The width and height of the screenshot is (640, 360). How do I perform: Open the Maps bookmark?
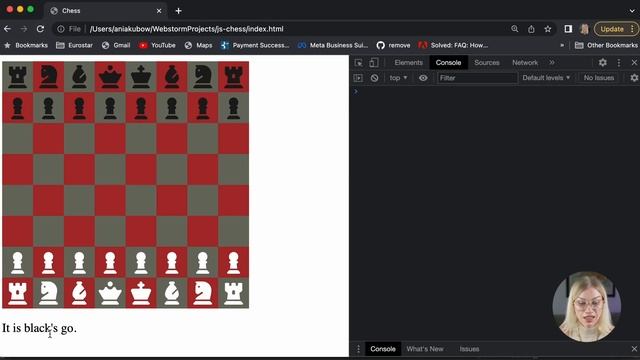pyautogui.click(x=198, y=45)
